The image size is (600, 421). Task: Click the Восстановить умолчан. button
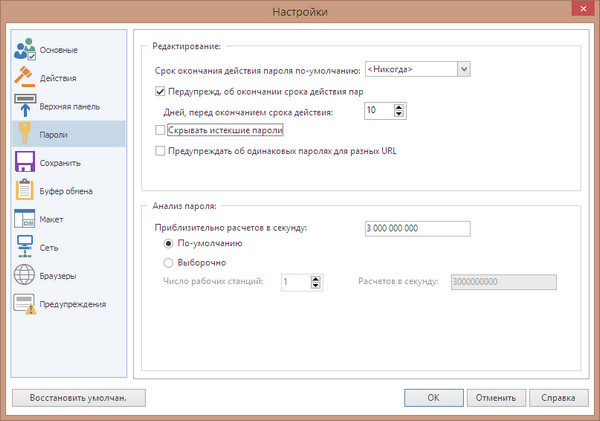(x=79, y=397)
